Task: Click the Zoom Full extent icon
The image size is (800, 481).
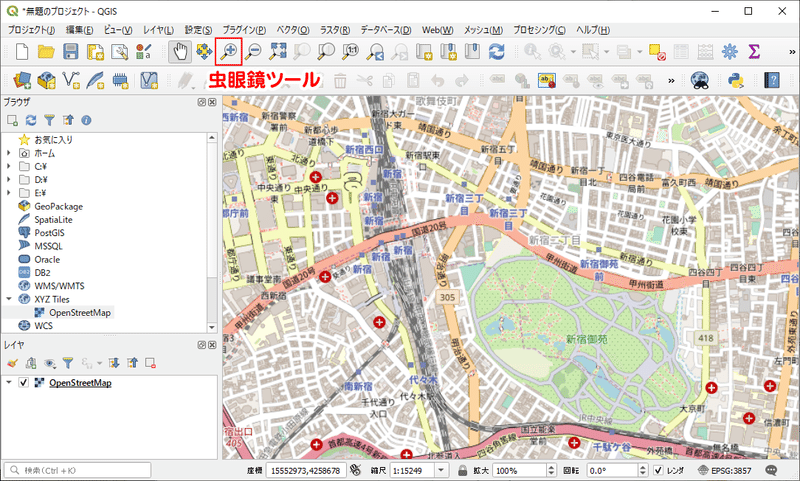Action: coord(278,51)
